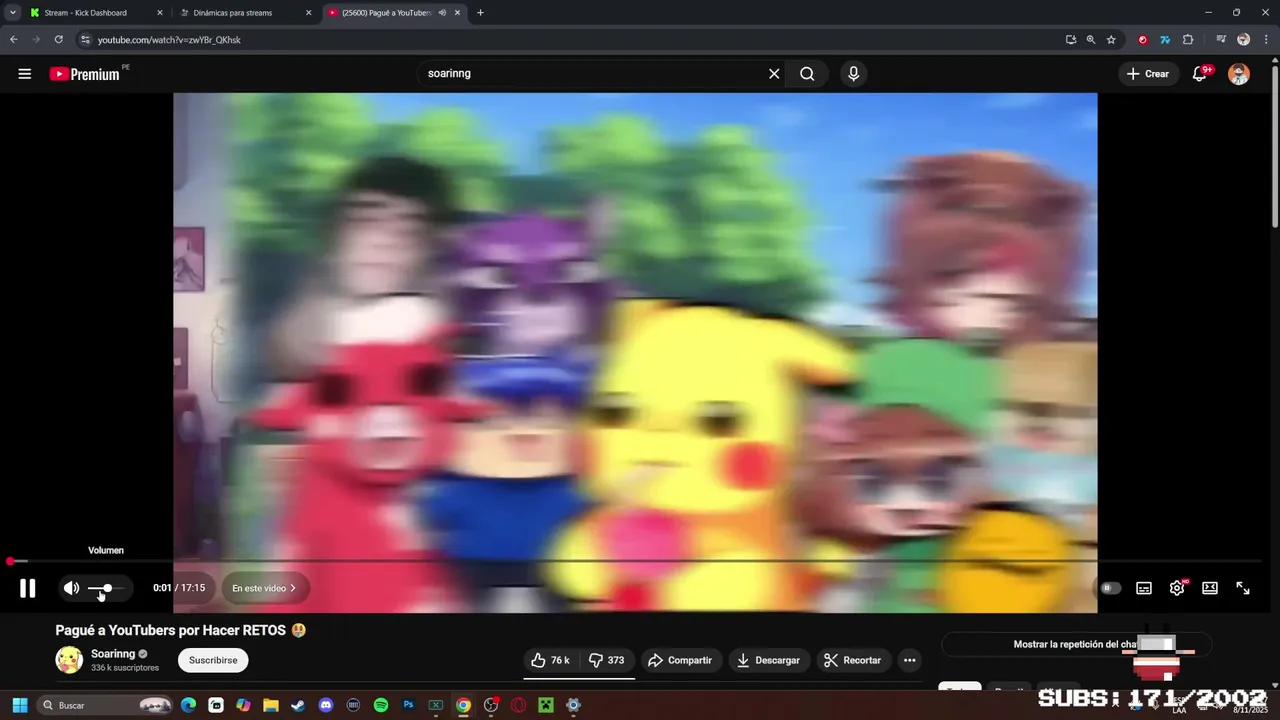Start voice search with microphone

[x=853, y=74]
